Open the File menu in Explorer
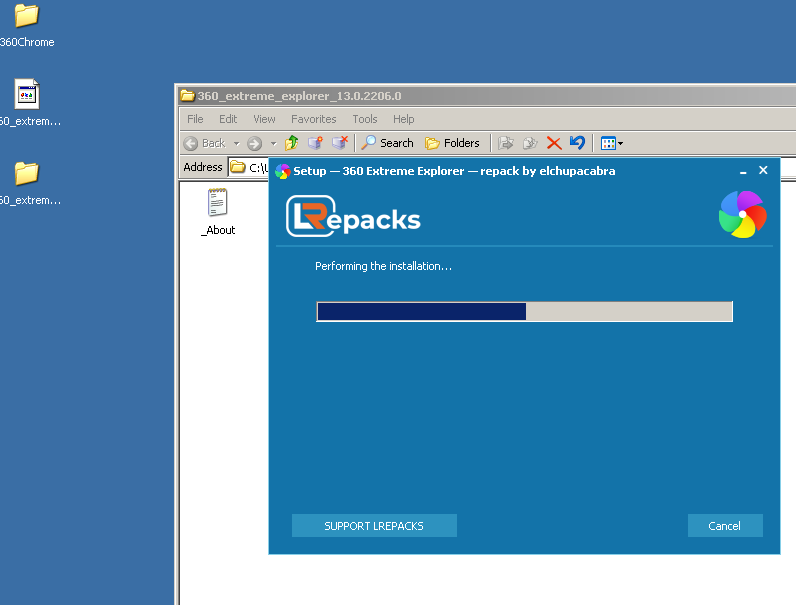The width and height of the screenshot is (796, 605). coord(195,119)
